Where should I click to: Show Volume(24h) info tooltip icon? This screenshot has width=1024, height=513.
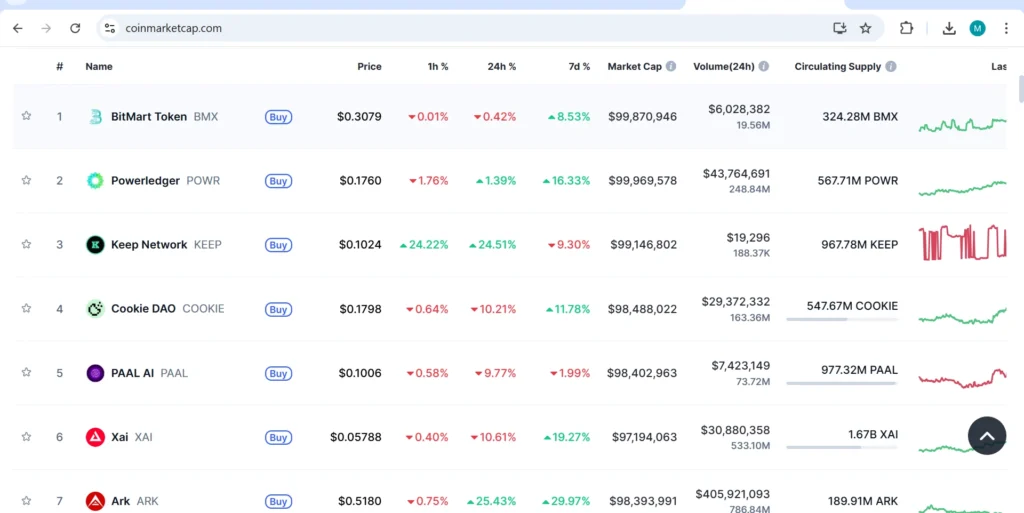(763, 67)
